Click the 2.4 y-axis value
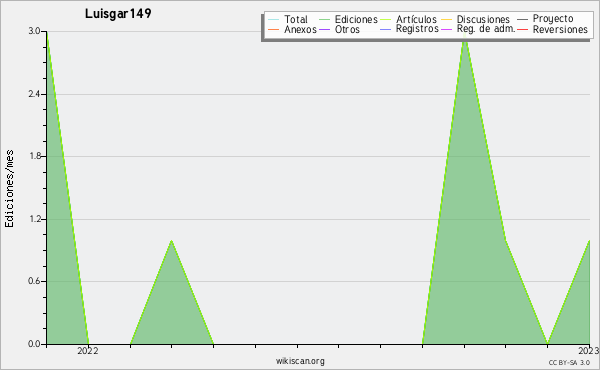 [34, 94]
